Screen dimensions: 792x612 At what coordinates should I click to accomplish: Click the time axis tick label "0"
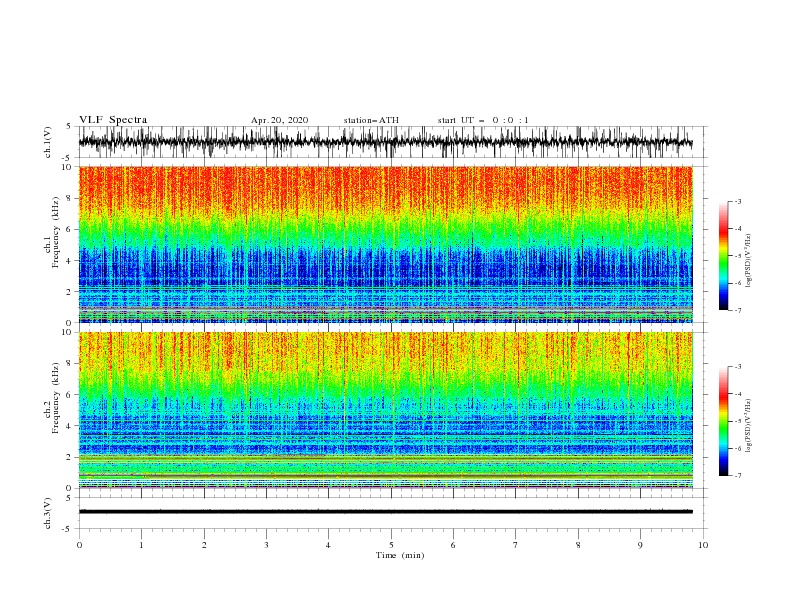pos(79,545)
